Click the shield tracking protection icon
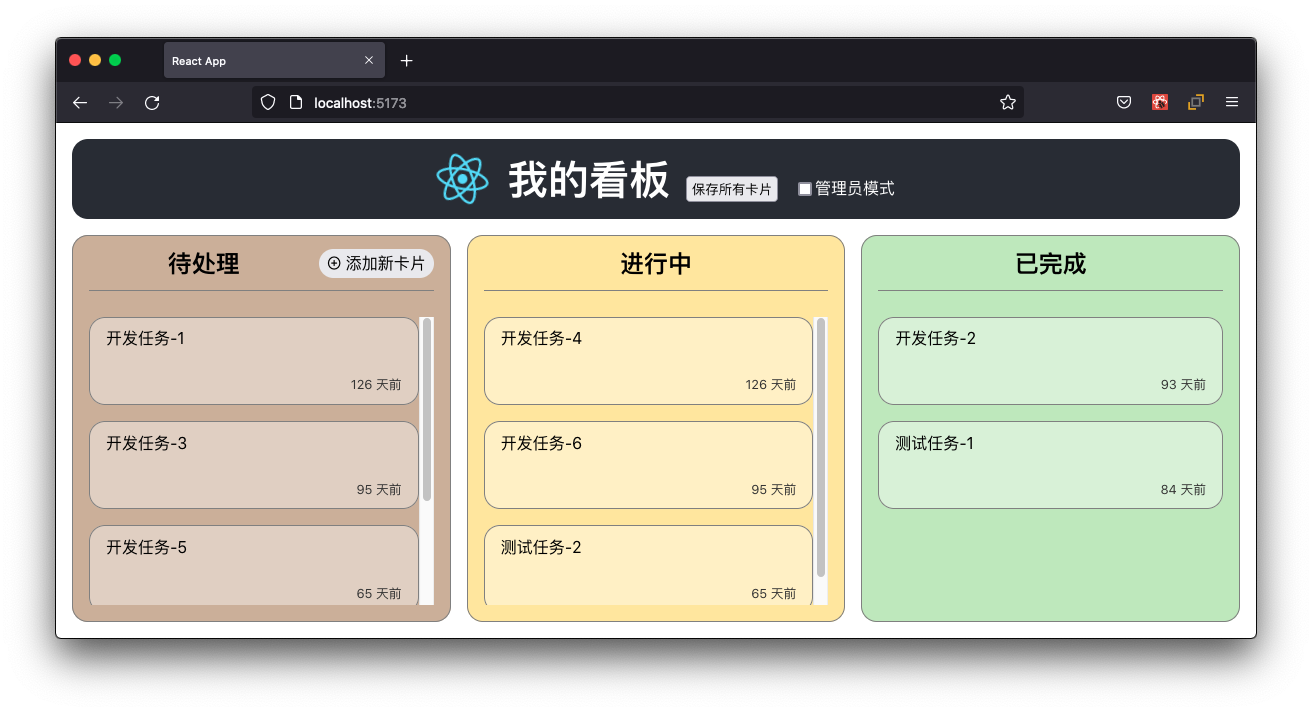1312x712 pixels. click(268, 102)
